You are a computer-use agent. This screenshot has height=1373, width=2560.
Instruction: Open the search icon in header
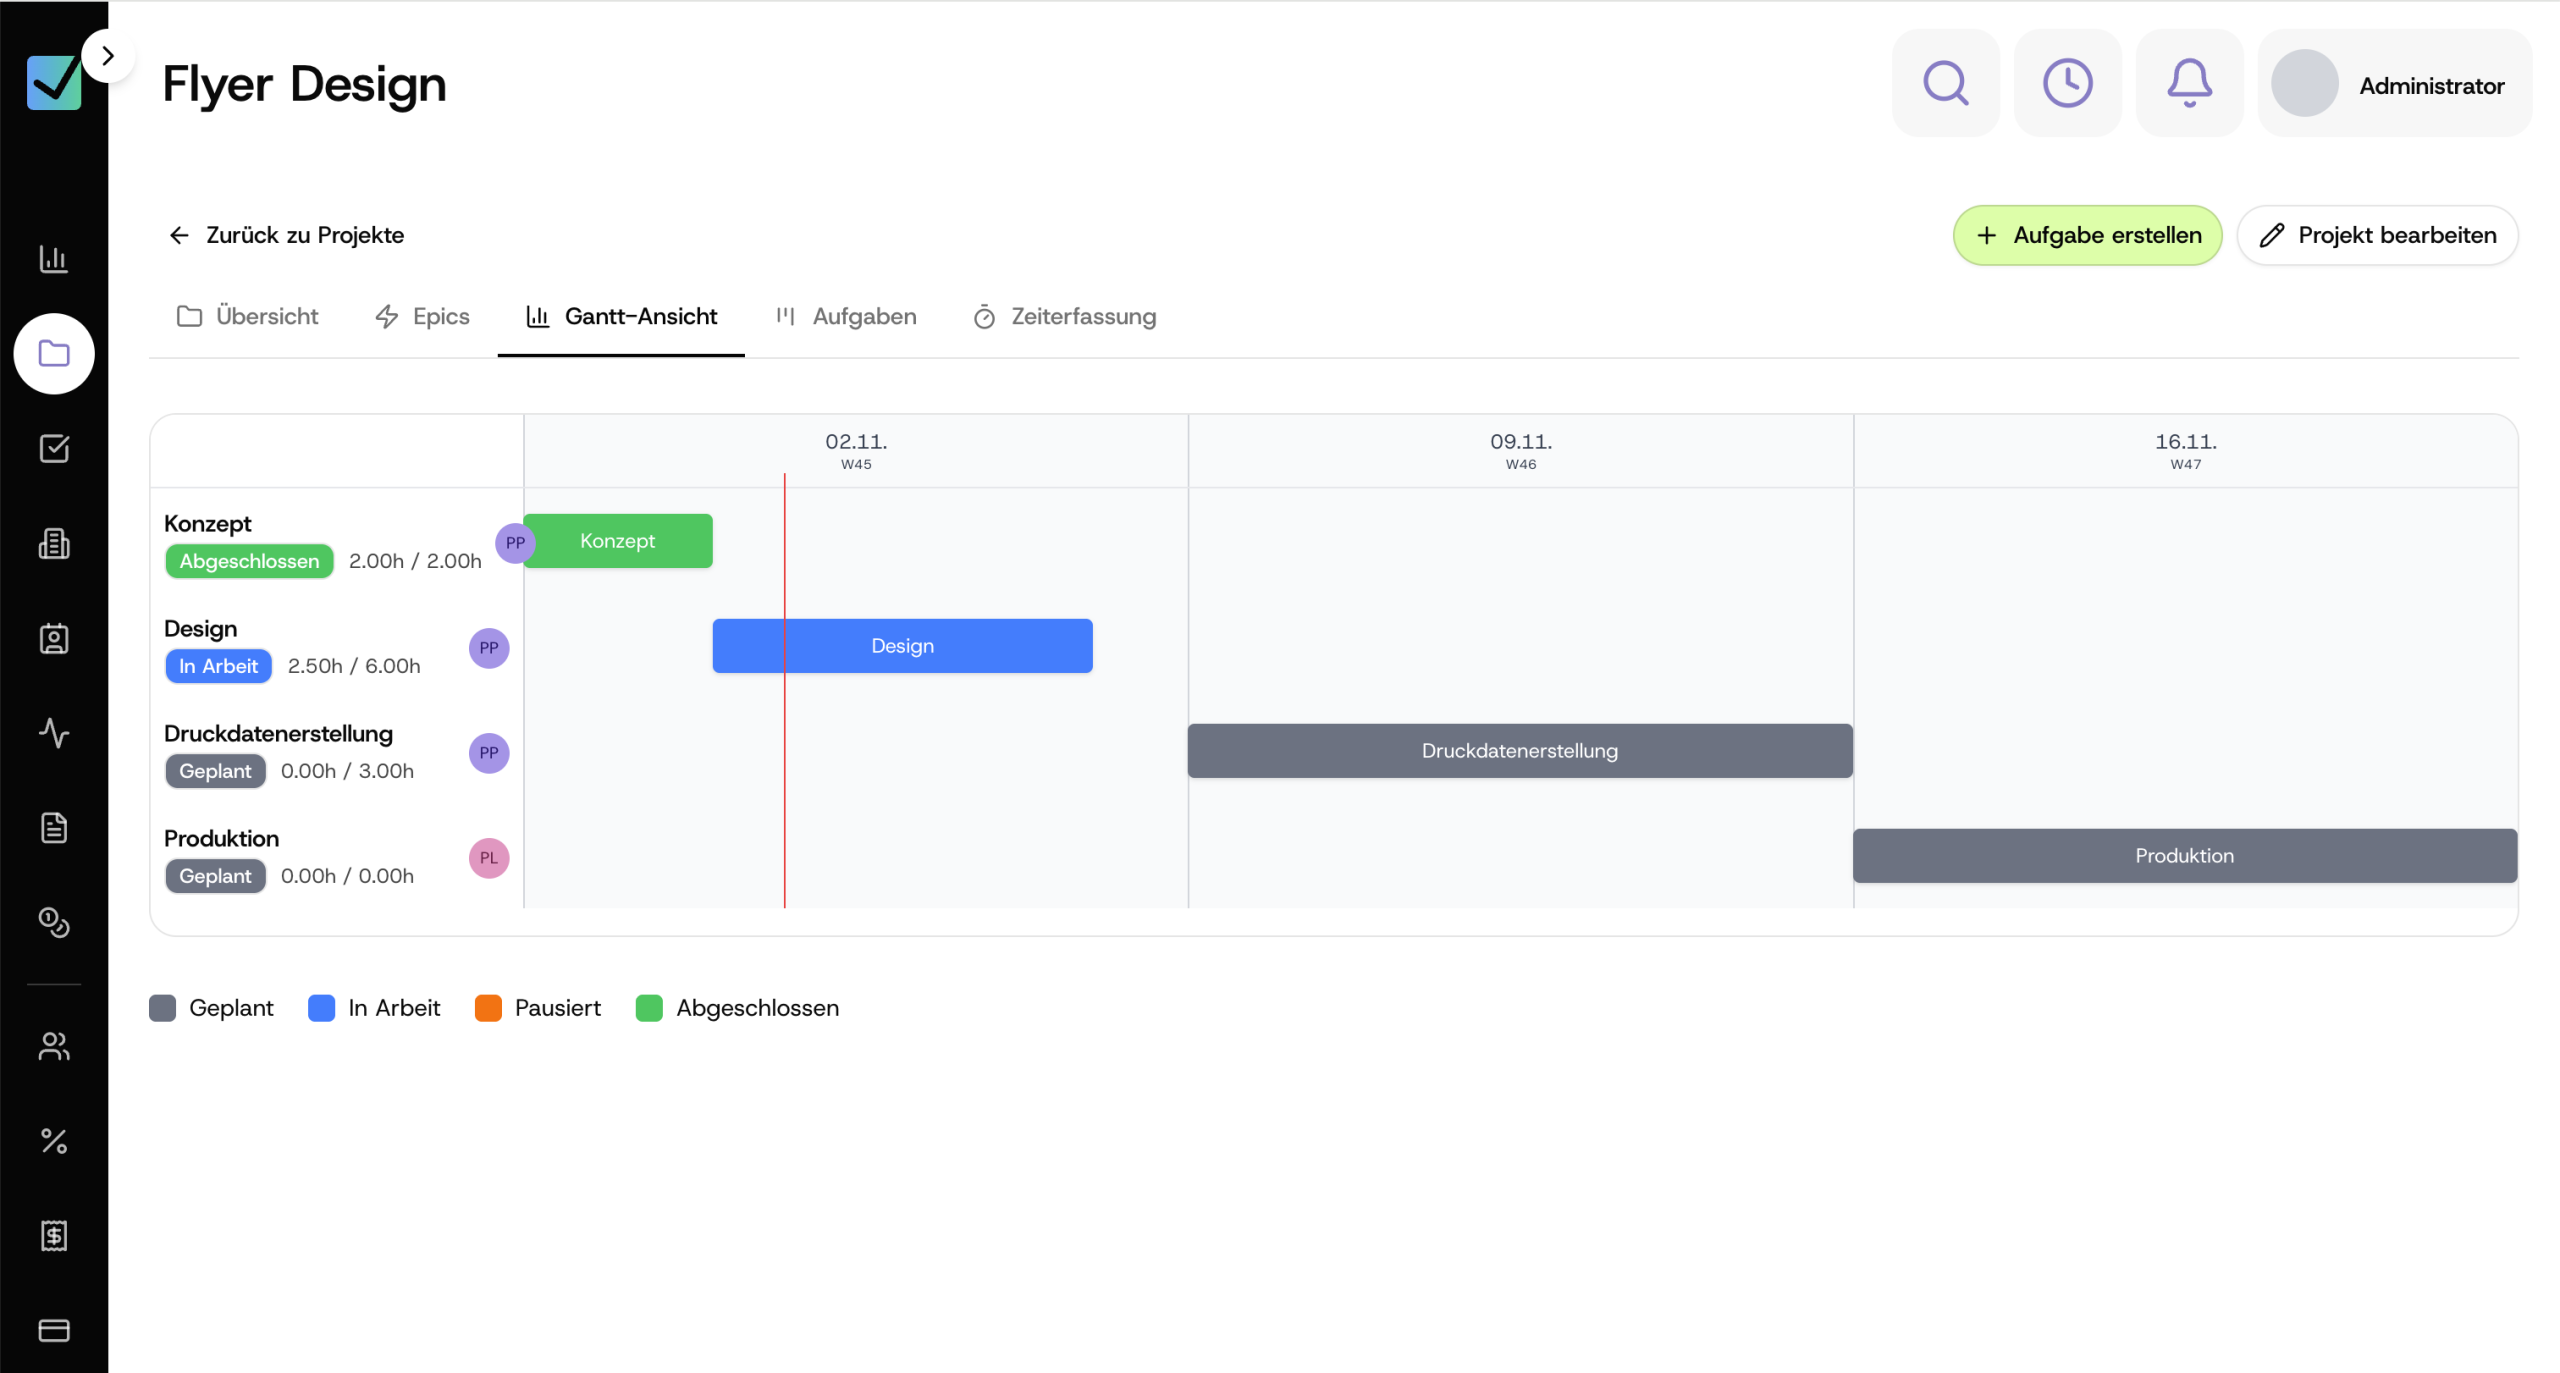coord(1945,84)
